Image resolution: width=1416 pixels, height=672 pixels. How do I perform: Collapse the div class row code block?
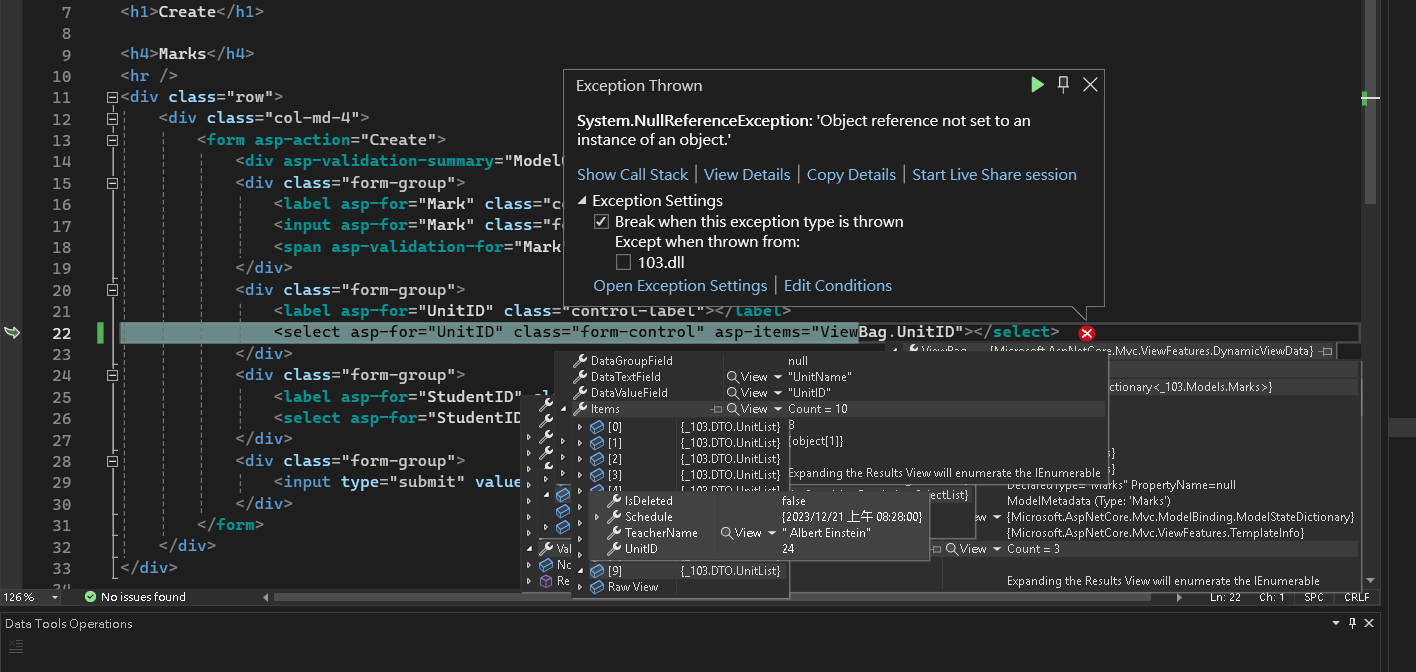tap(111, 98)
